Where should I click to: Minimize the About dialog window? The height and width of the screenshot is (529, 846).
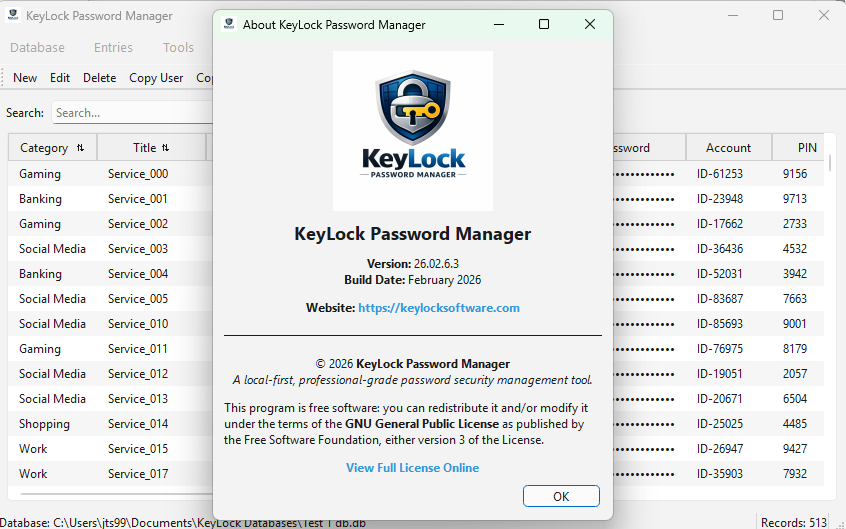[498, 25]
